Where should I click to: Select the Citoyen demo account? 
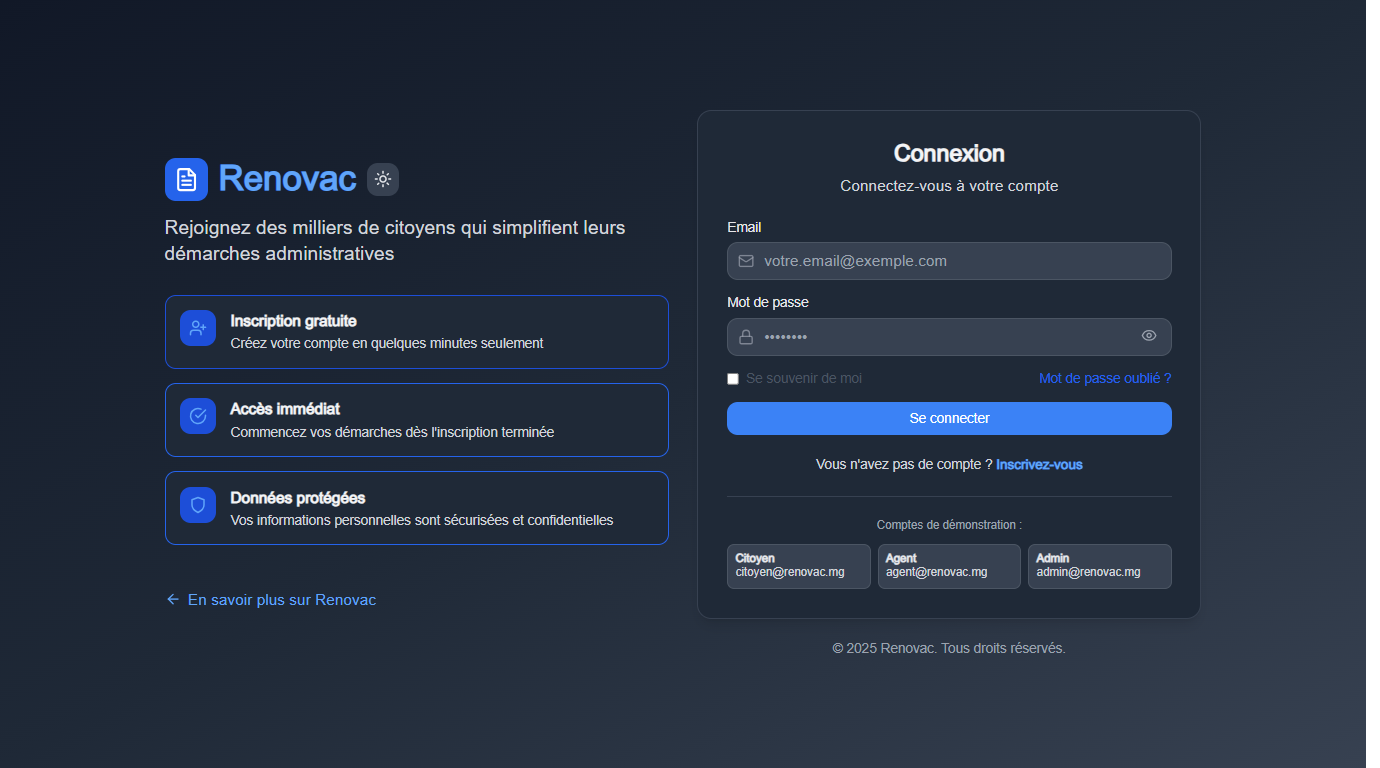(x=798, y=566)
